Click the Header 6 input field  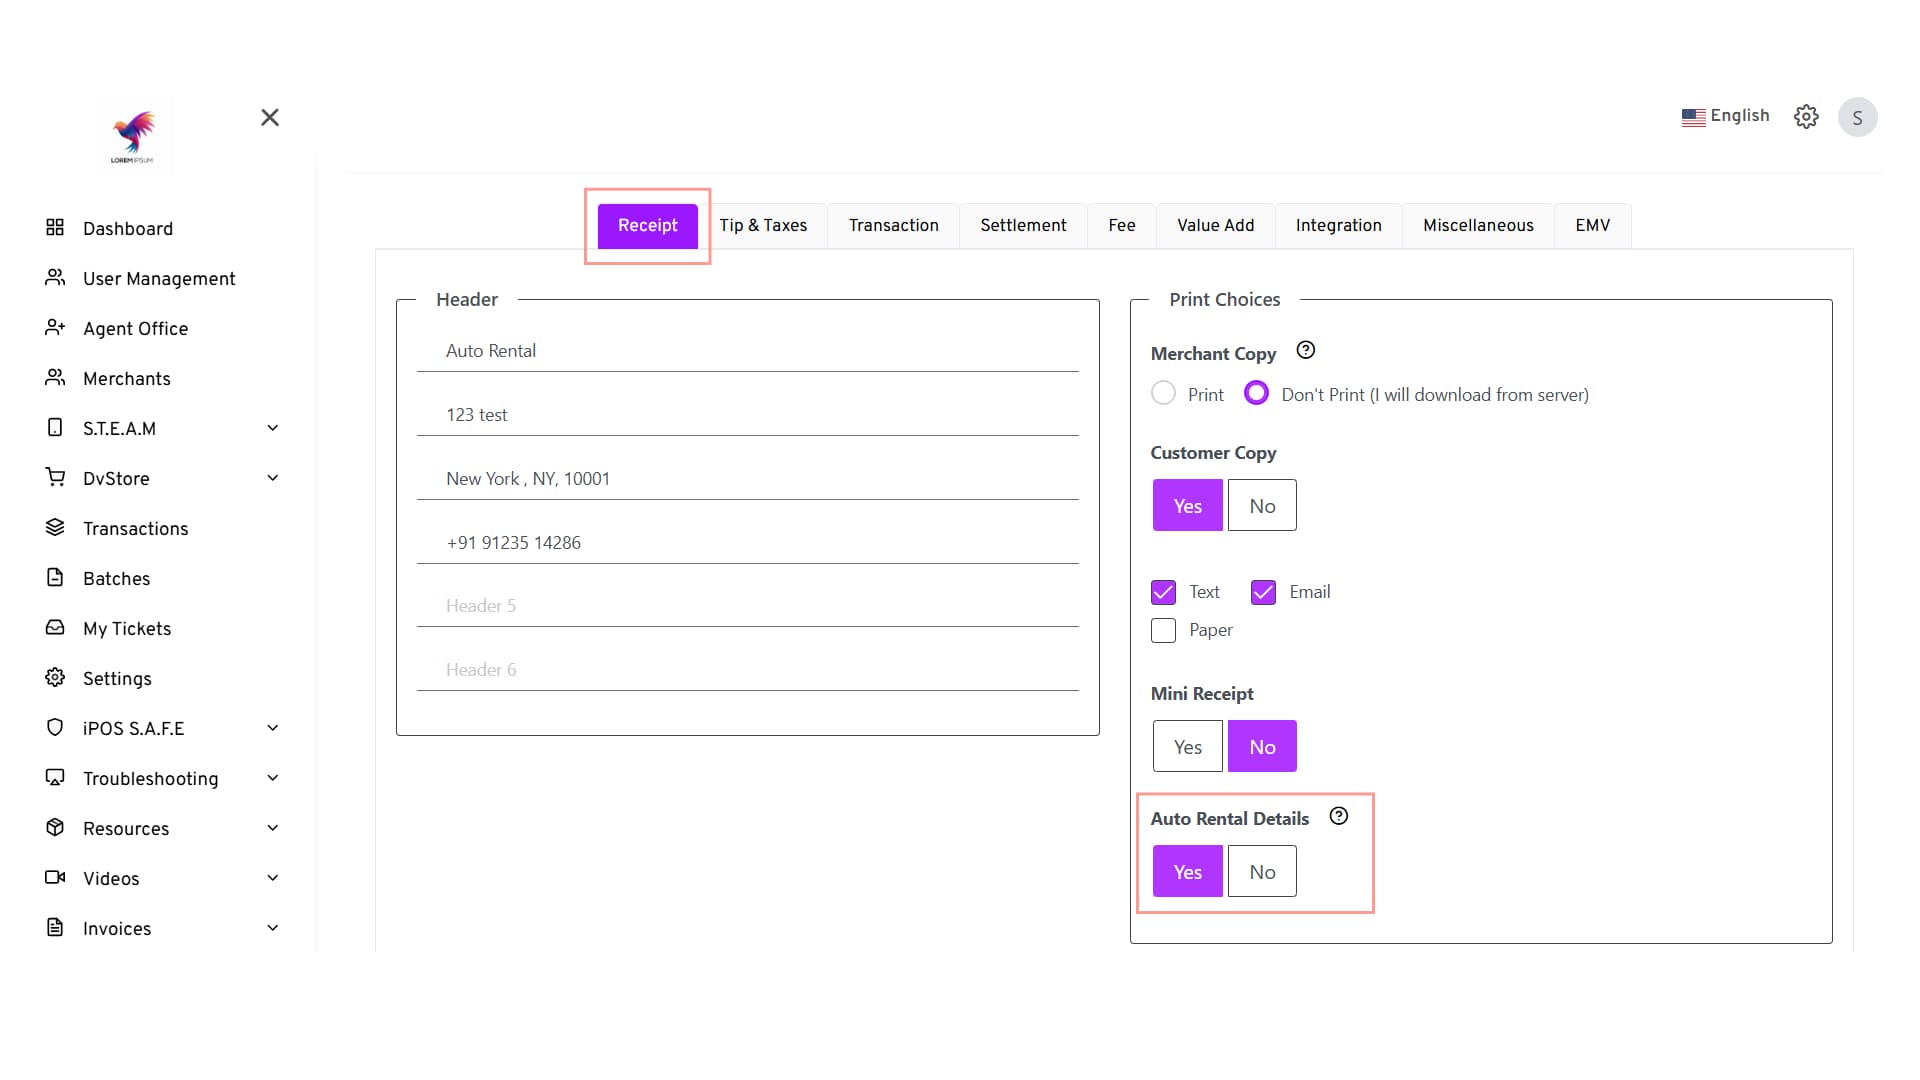(747, 670)
